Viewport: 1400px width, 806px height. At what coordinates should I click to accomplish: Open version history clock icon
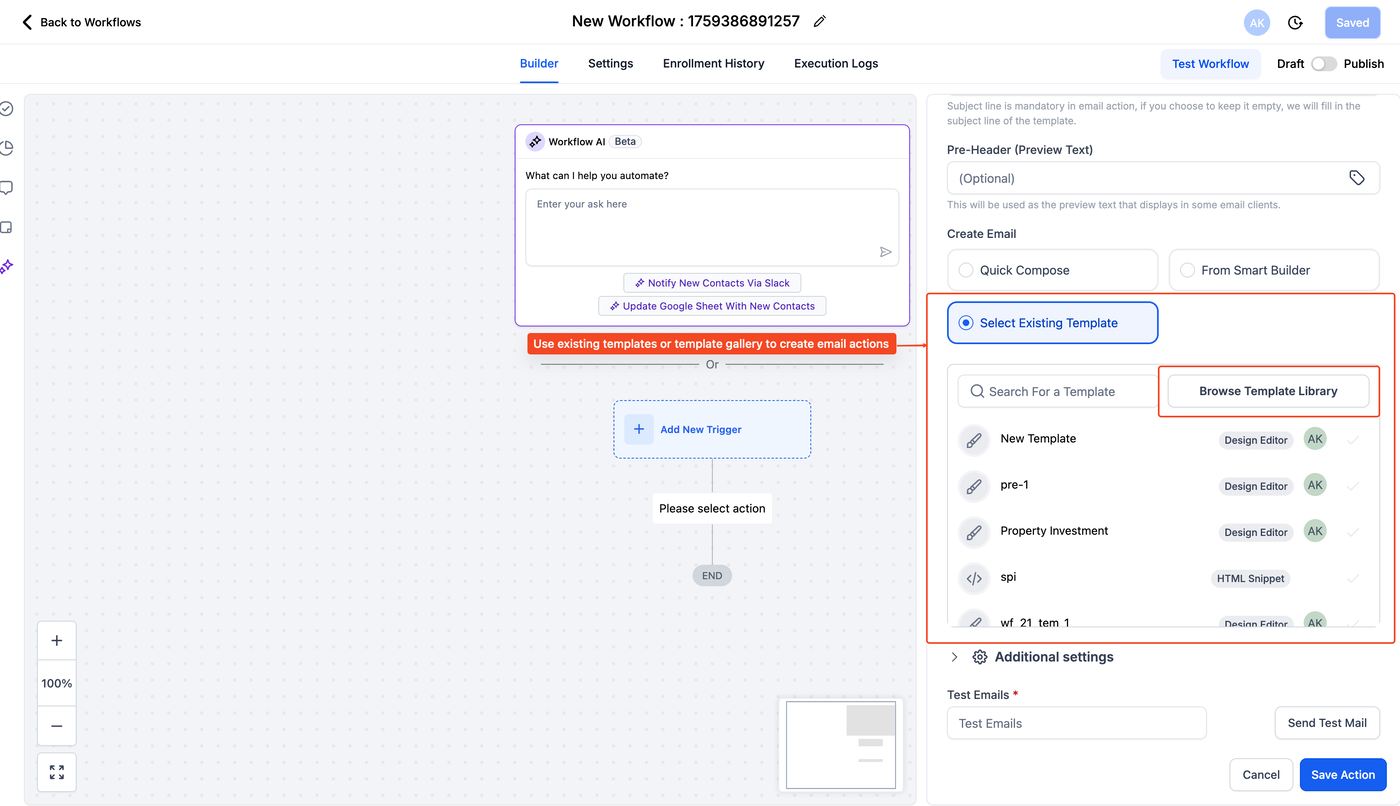[1295, 22]
